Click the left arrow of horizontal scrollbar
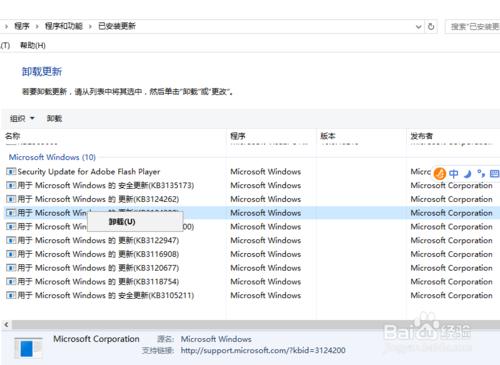This screenshot has height=365, width=500. (x=6, y=324)
